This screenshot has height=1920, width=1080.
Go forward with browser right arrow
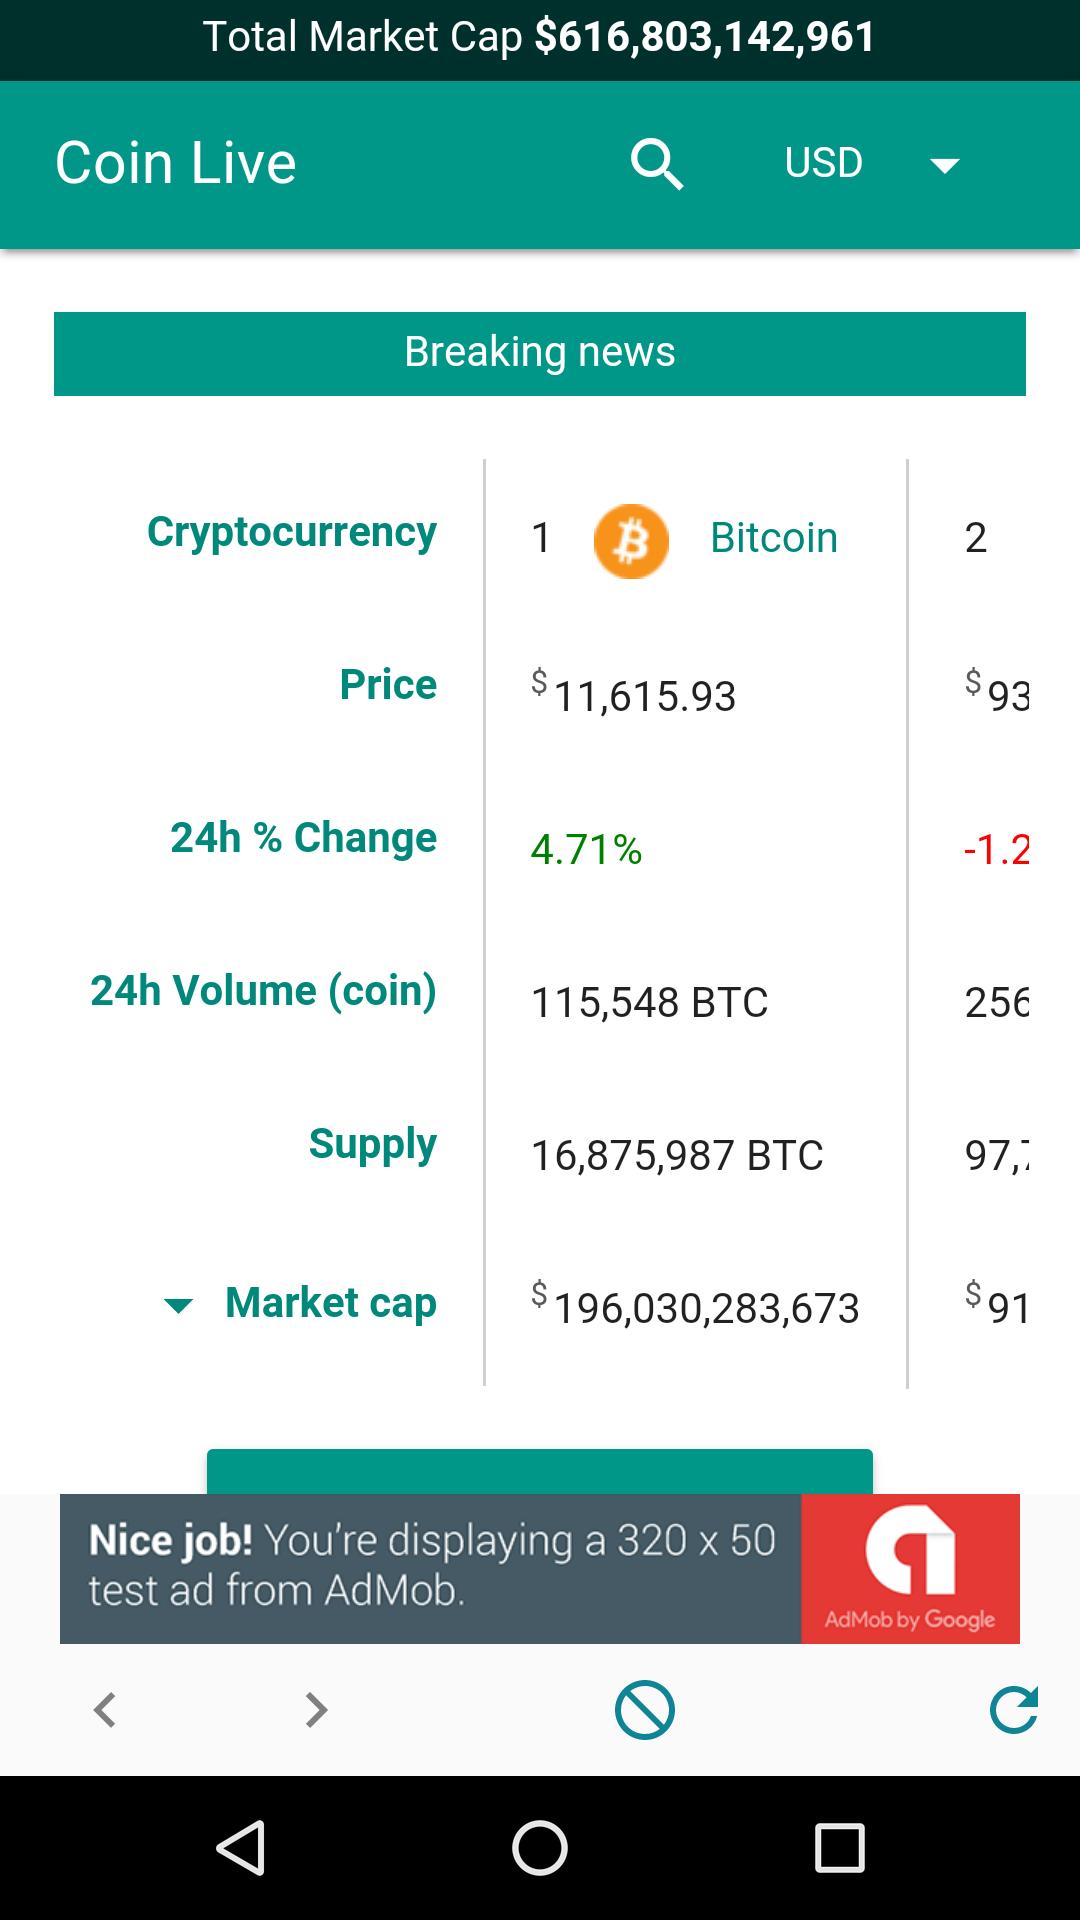tap(316, 1709)
